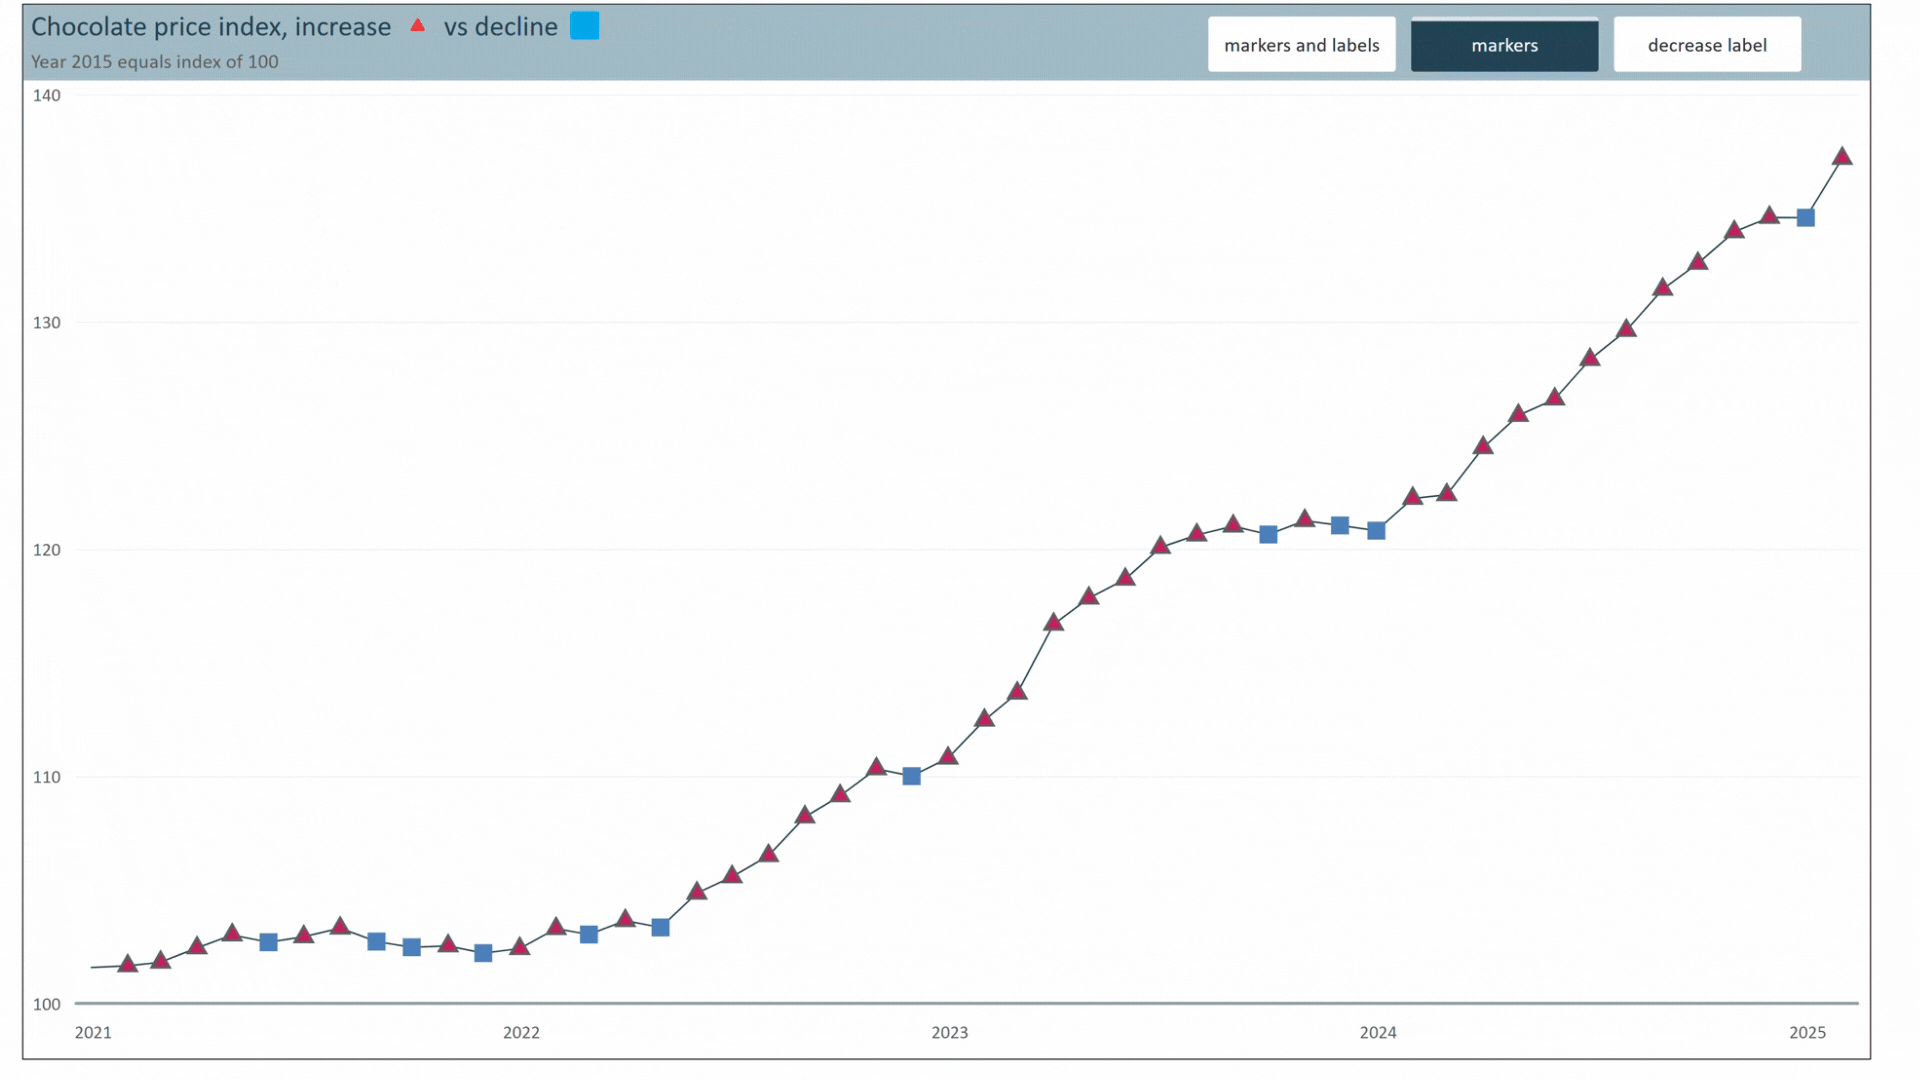Click the first blue square marker in 2021
This screenshot has height=1080, width=1920.
point(268,942)
